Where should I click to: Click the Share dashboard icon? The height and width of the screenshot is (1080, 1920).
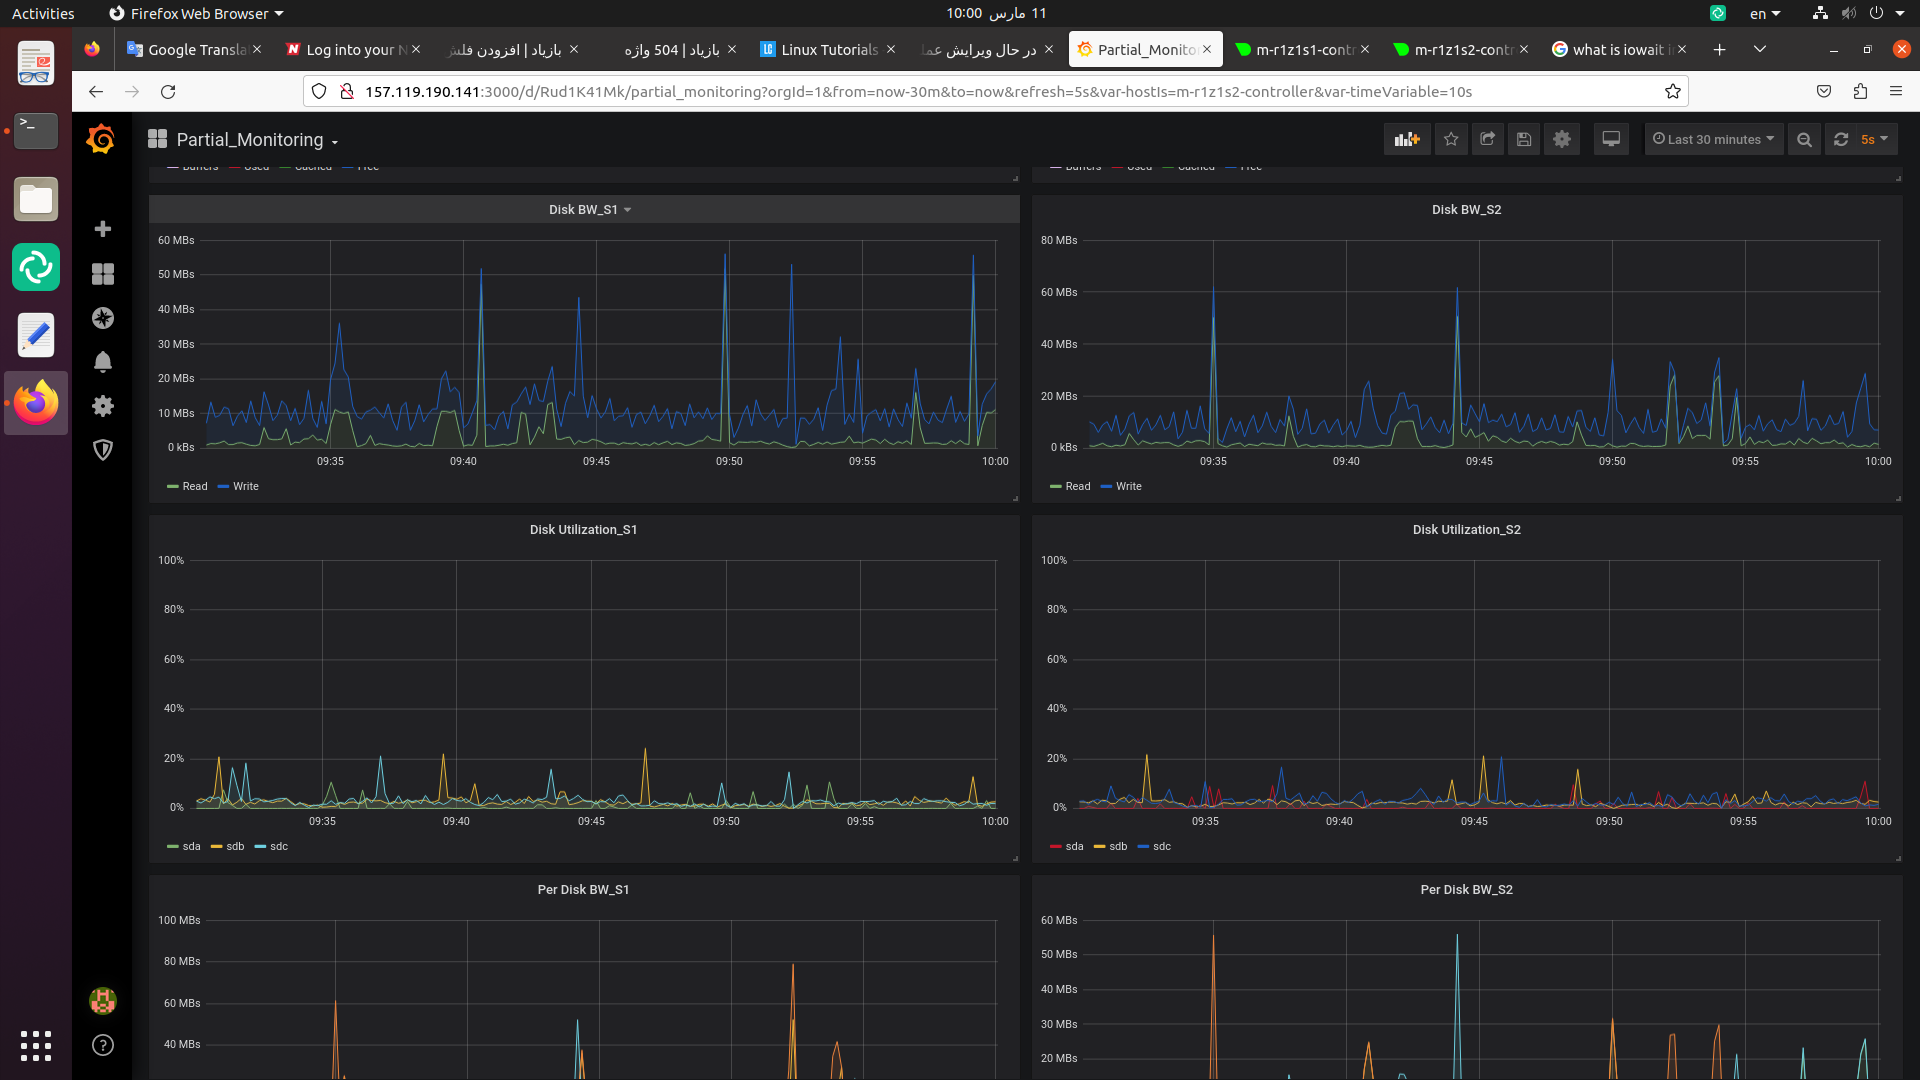click(x=1487, y=139)
